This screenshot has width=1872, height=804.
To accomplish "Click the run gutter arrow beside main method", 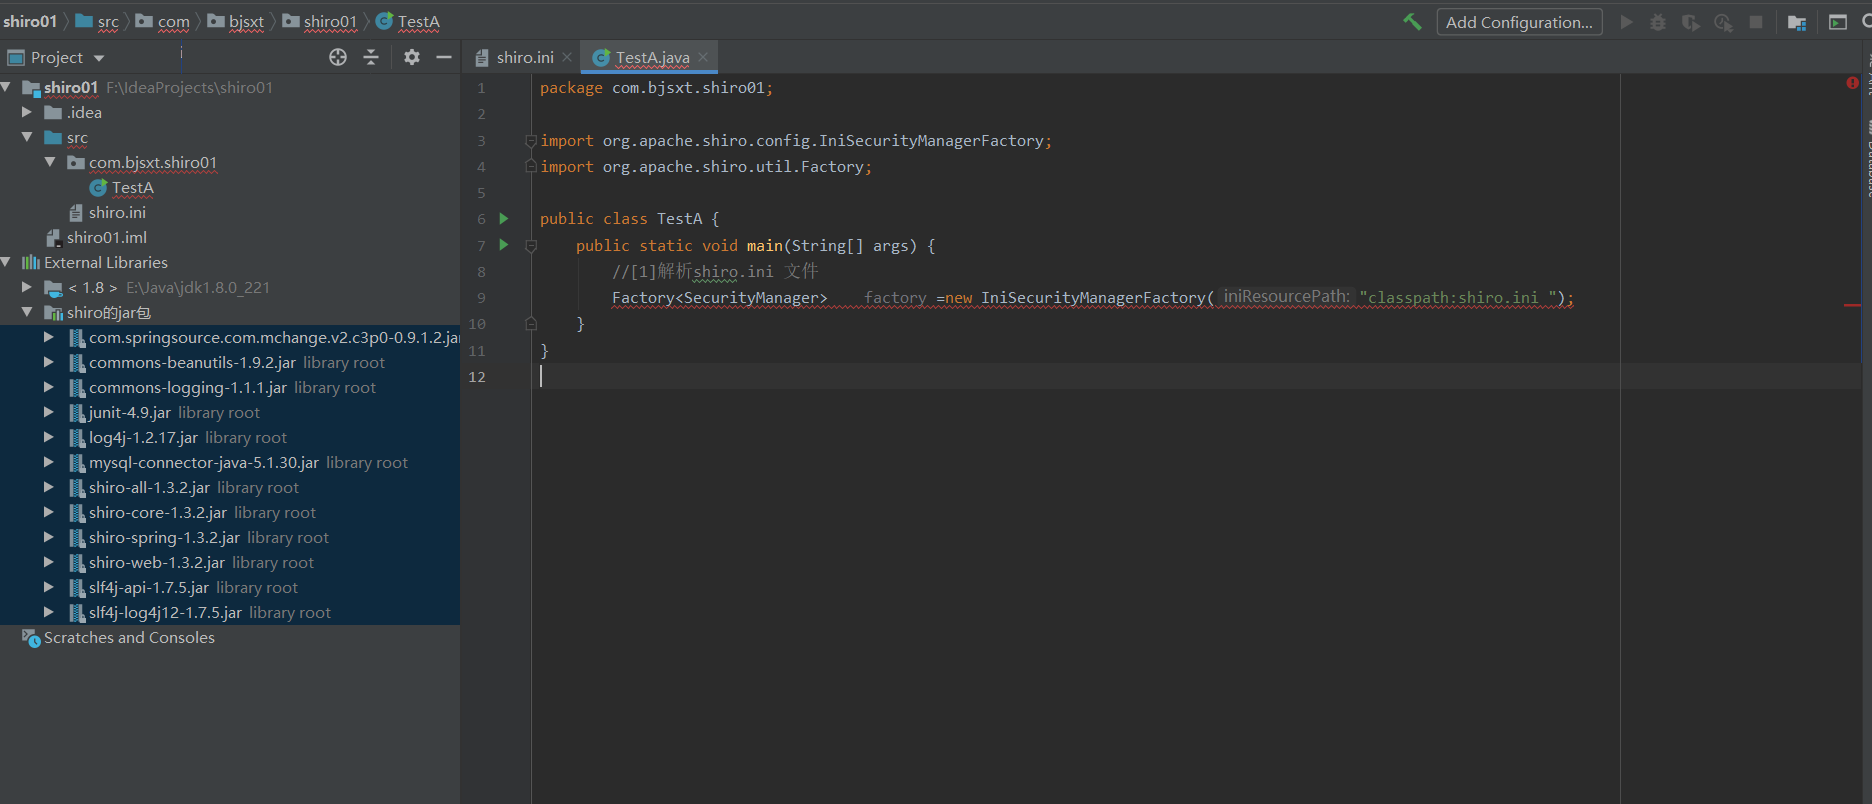I will pos(504,245).
